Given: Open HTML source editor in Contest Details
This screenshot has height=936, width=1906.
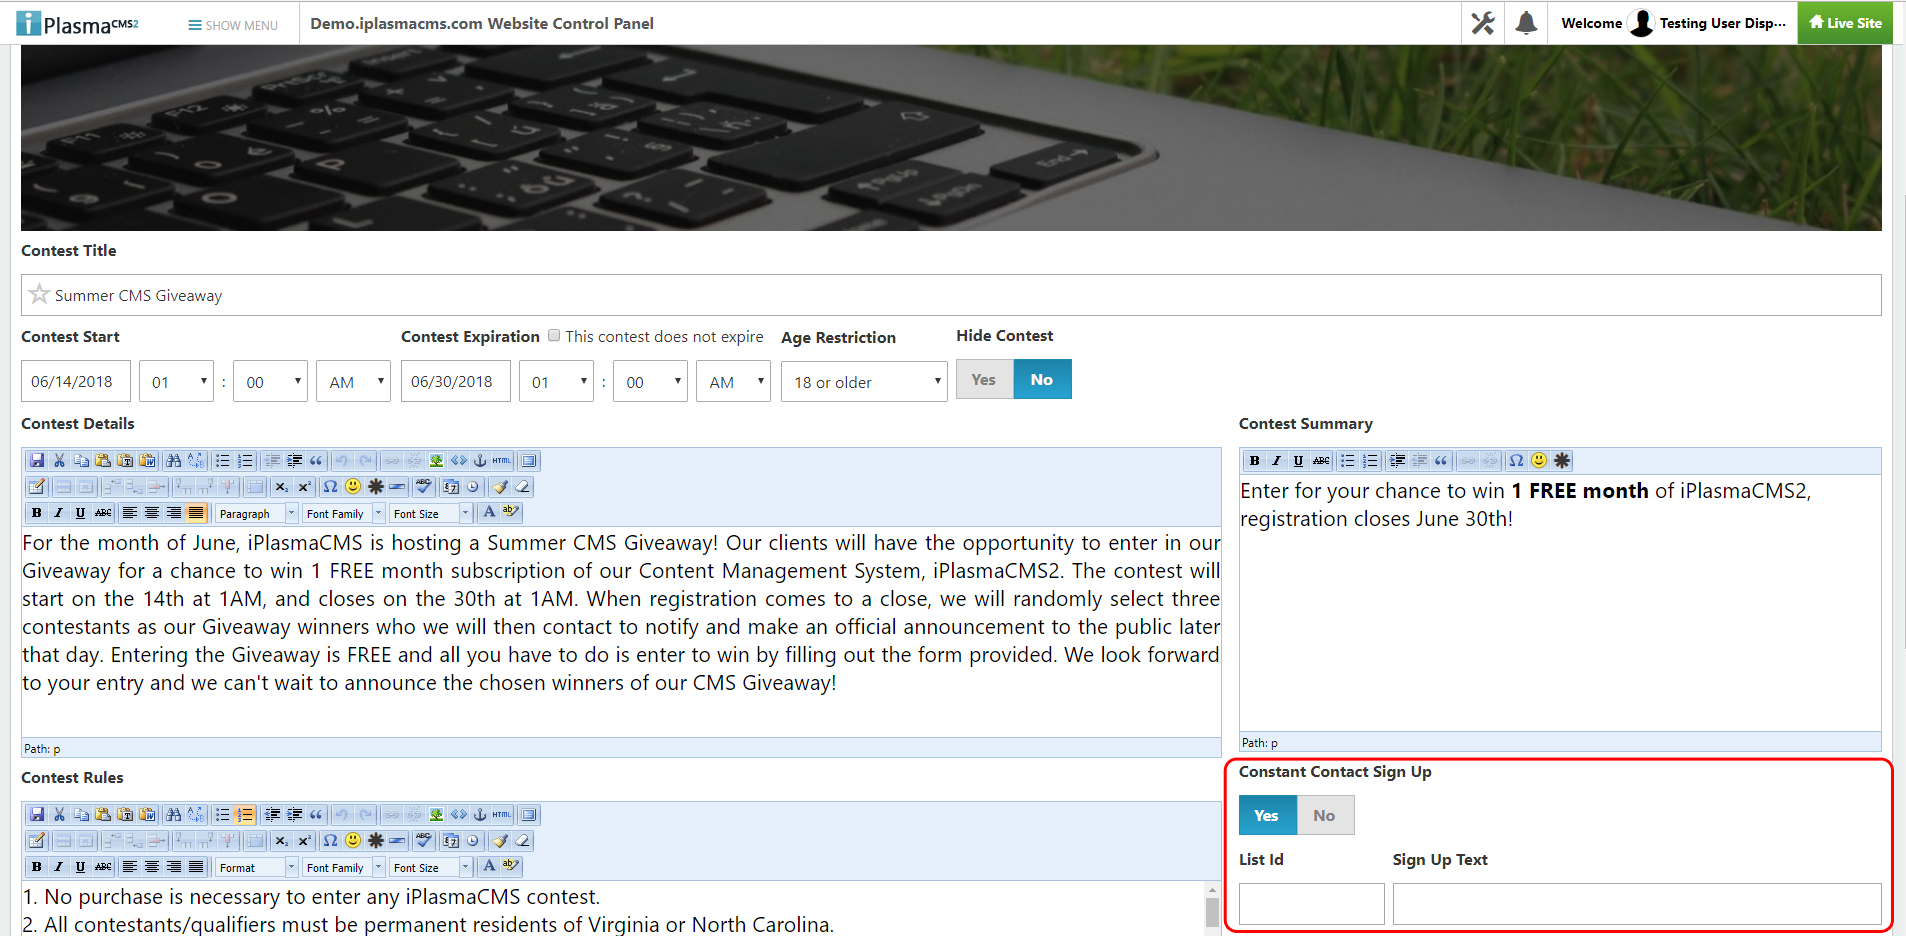Looking at the screenshot, I should click(x=502, y=461).
